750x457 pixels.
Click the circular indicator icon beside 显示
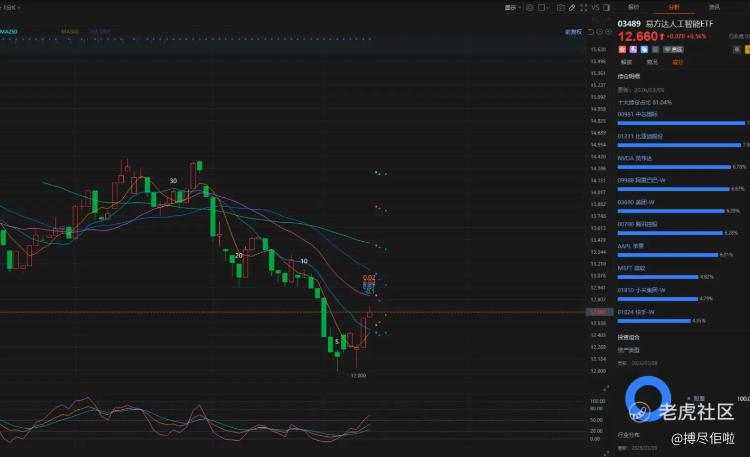[x=529, y=8]
